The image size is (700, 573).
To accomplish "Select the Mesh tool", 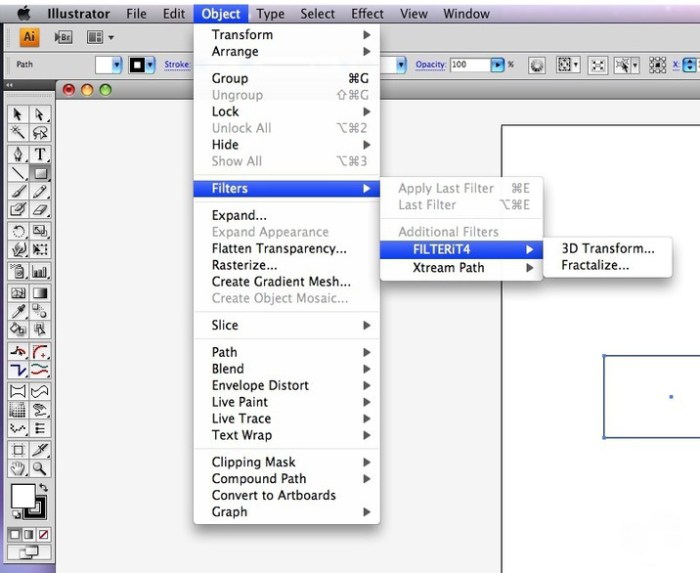I will (x=18, y=293).
